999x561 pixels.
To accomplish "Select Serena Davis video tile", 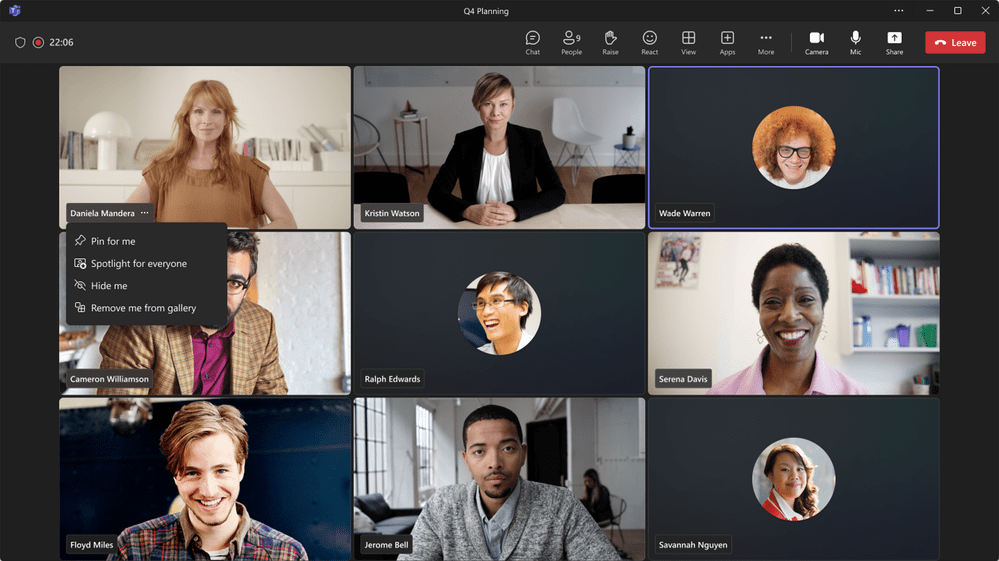I will tap(793, 313).
